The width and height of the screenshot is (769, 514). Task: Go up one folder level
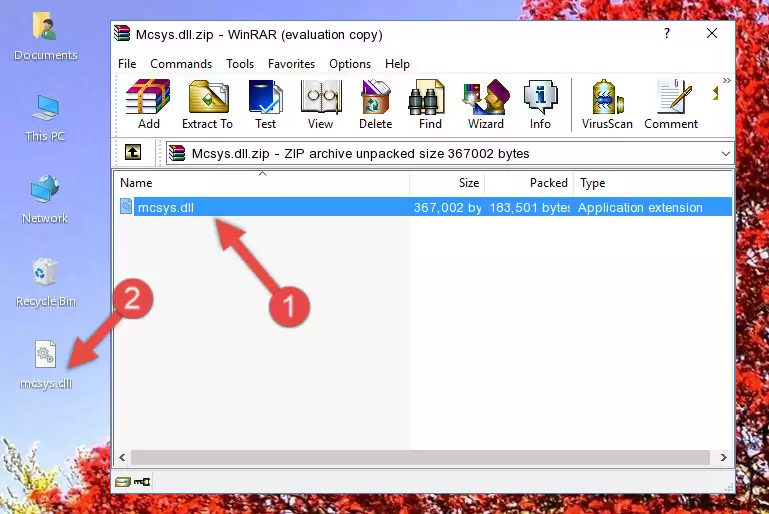click(133, 153)
